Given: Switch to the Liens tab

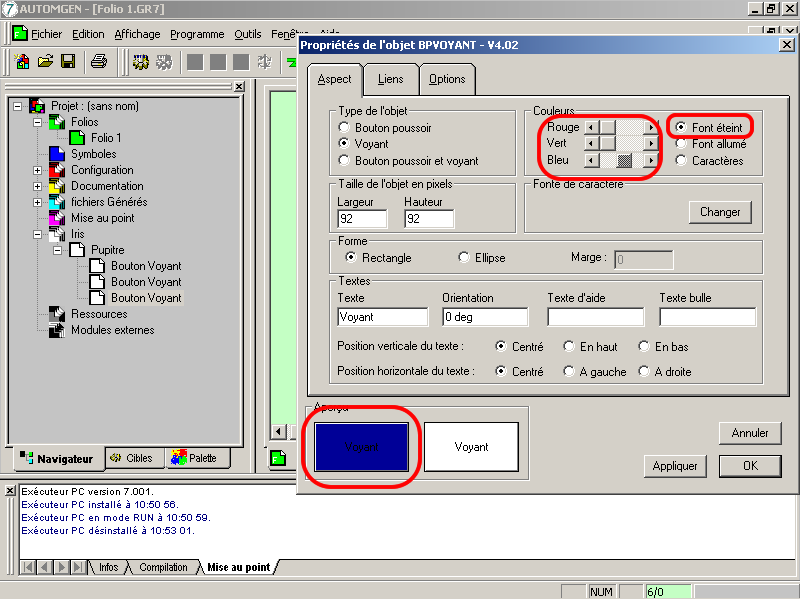Looking at the screenshot, I should (x=391, y=79).
